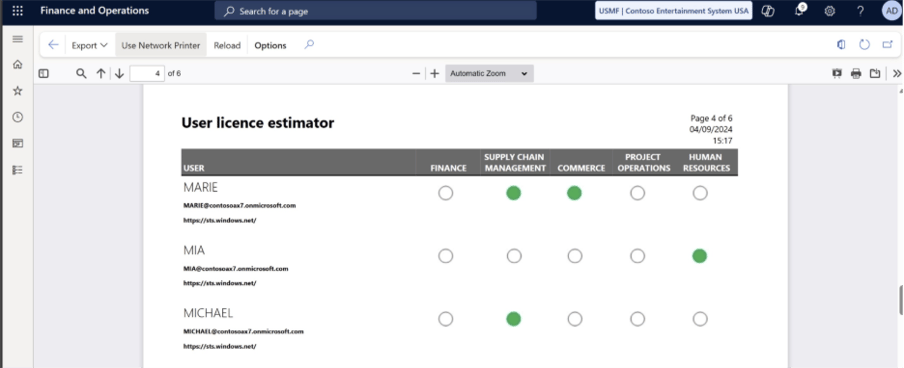Image resolution: width=904 pixels, height=368 pixels.
Task: Open Favorites star icon in sidebar
Action: click(18, 91)
